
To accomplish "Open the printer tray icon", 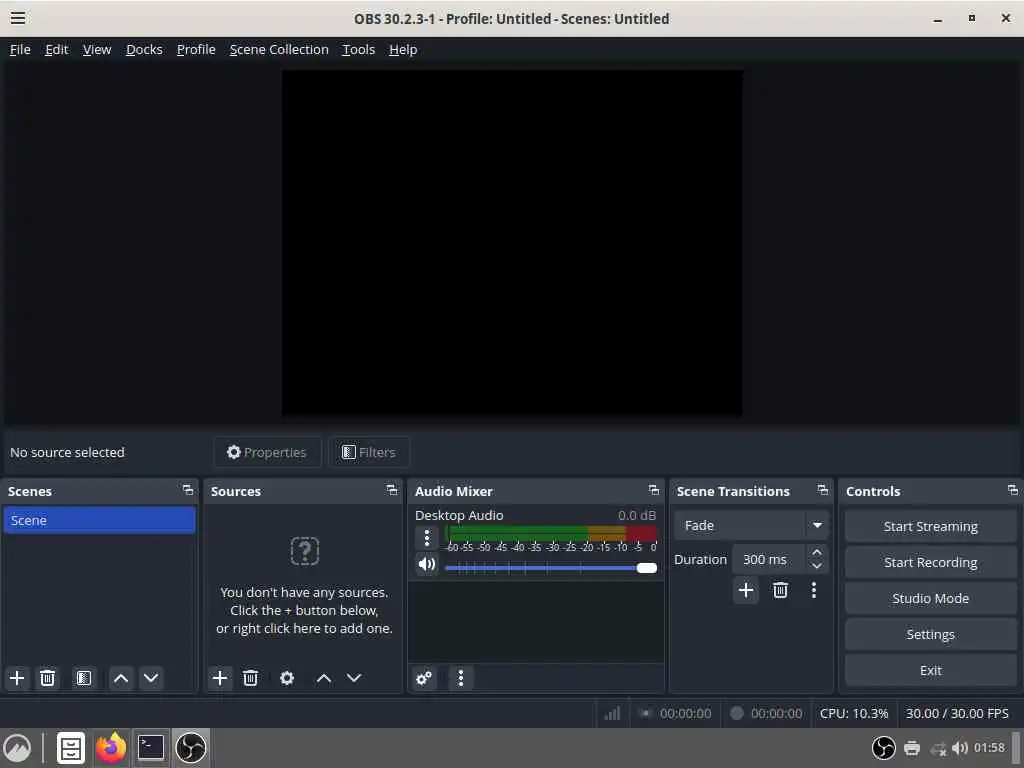I will pyautogui.click(x=912, y=748).
